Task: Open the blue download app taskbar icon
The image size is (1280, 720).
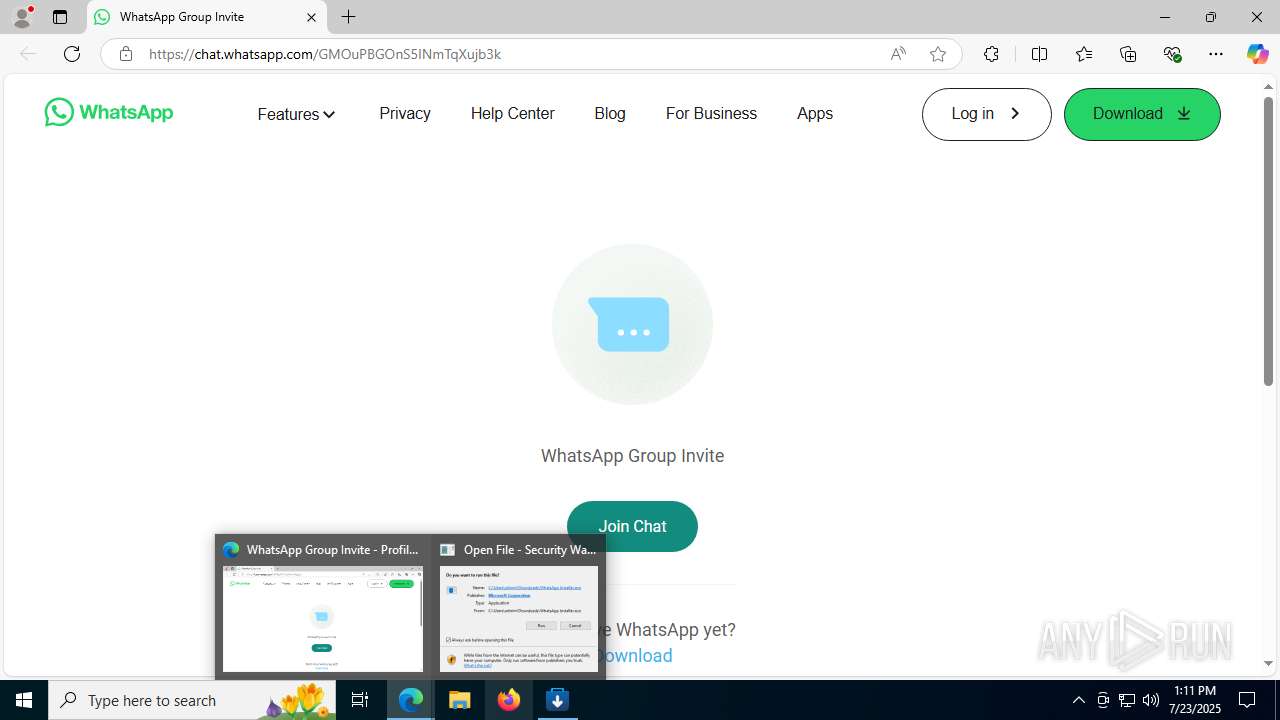Action: [x=558, y=700]
